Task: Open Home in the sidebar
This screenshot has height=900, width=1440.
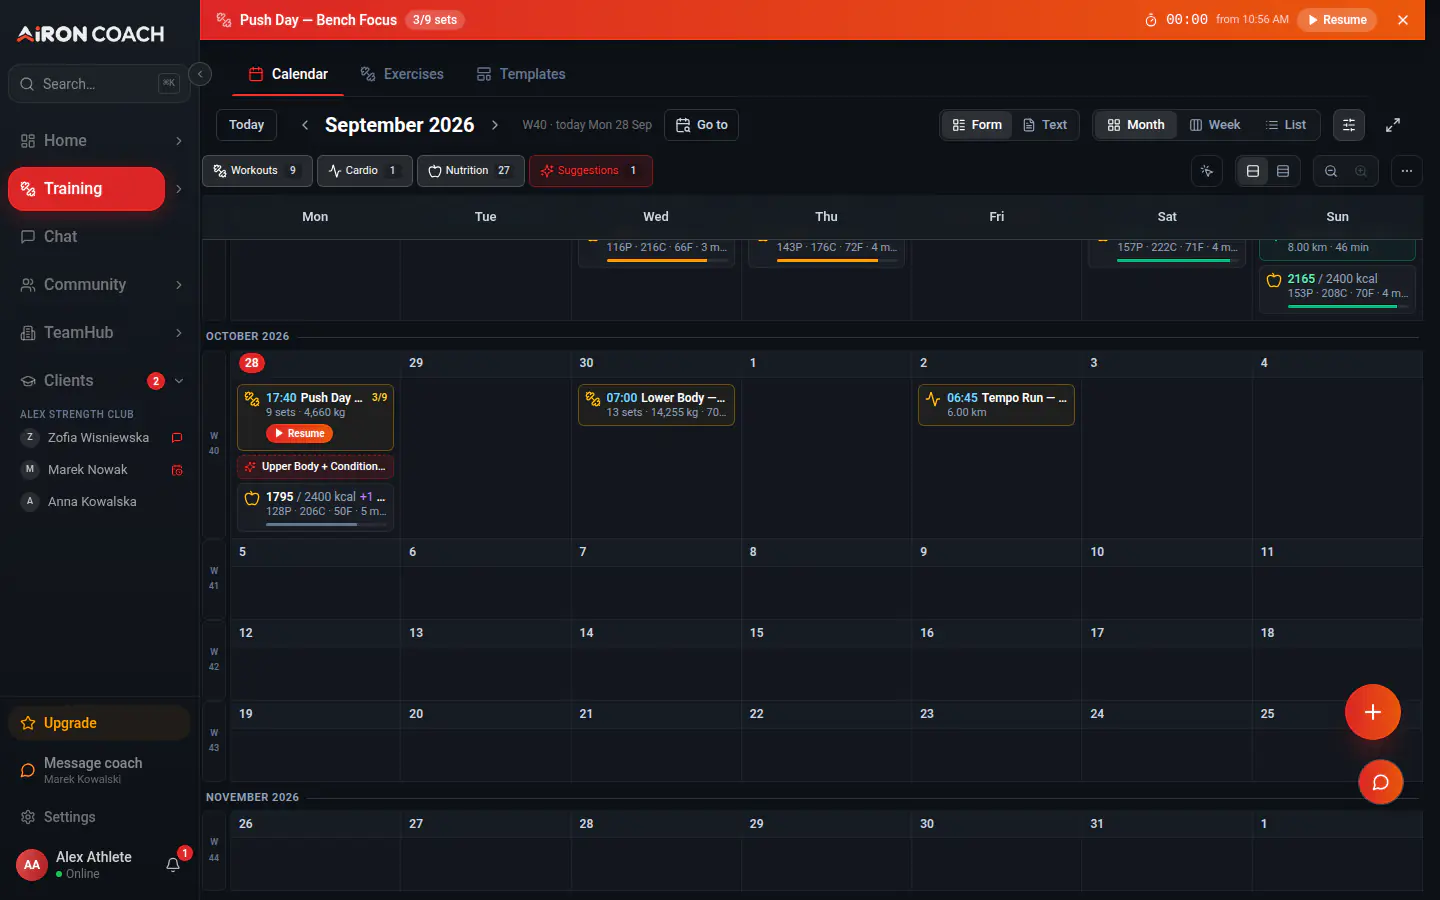Action: tap(88, 141)
